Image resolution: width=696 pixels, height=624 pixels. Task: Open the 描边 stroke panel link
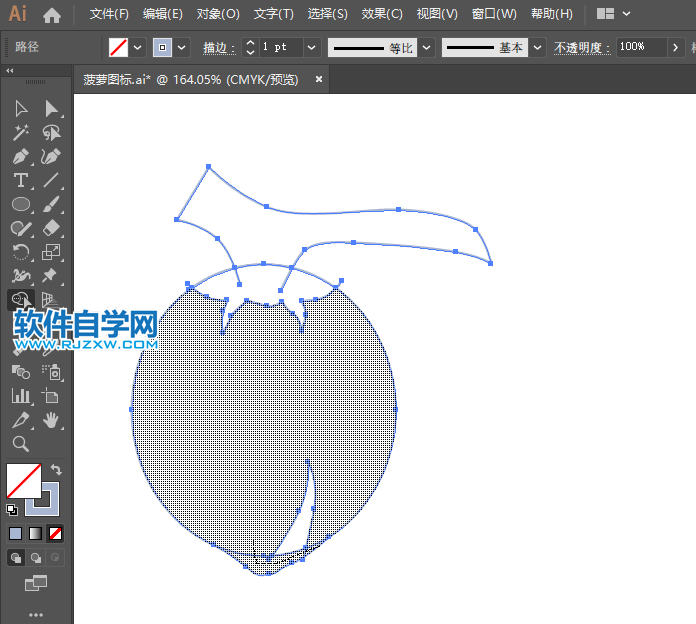click(x=219, y=47)
